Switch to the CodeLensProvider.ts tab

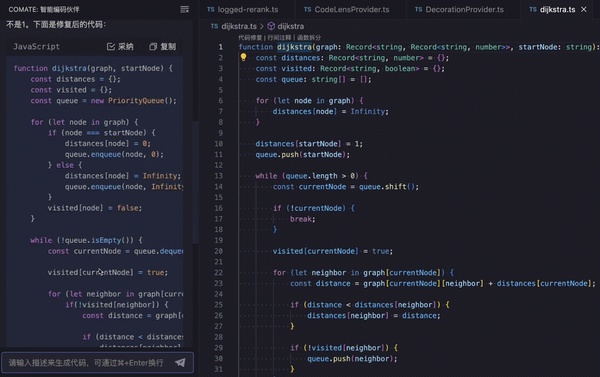(x=346, y=10)
